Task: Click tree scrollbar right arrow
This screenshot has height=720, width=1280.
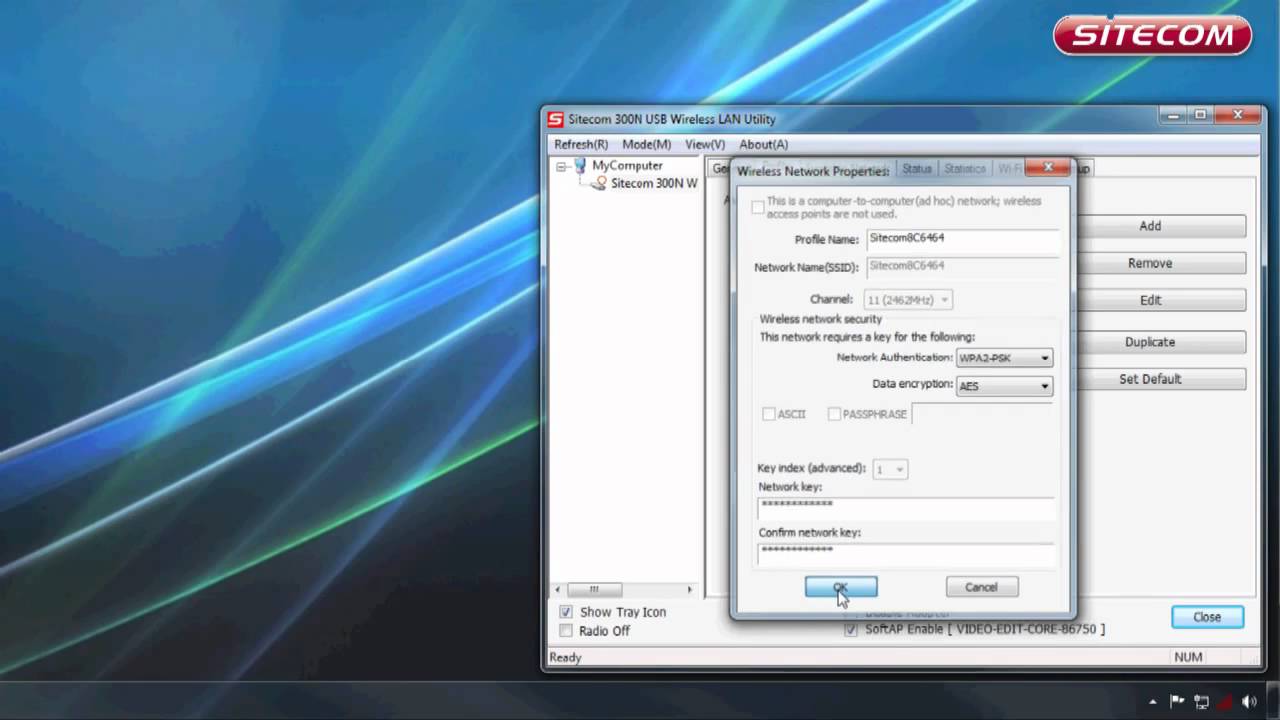Action: 689,590
